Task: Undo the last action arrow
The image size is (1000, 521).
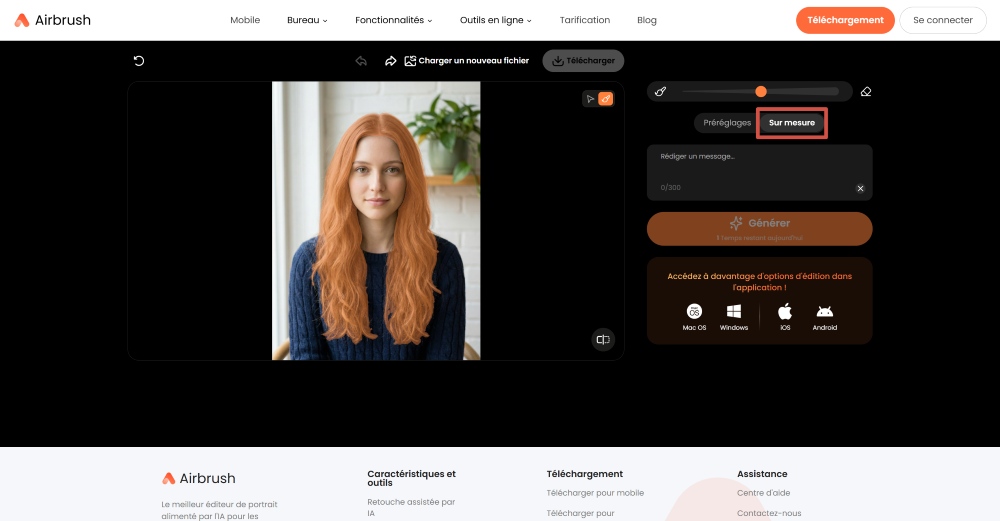Action: tap(361, 61)
